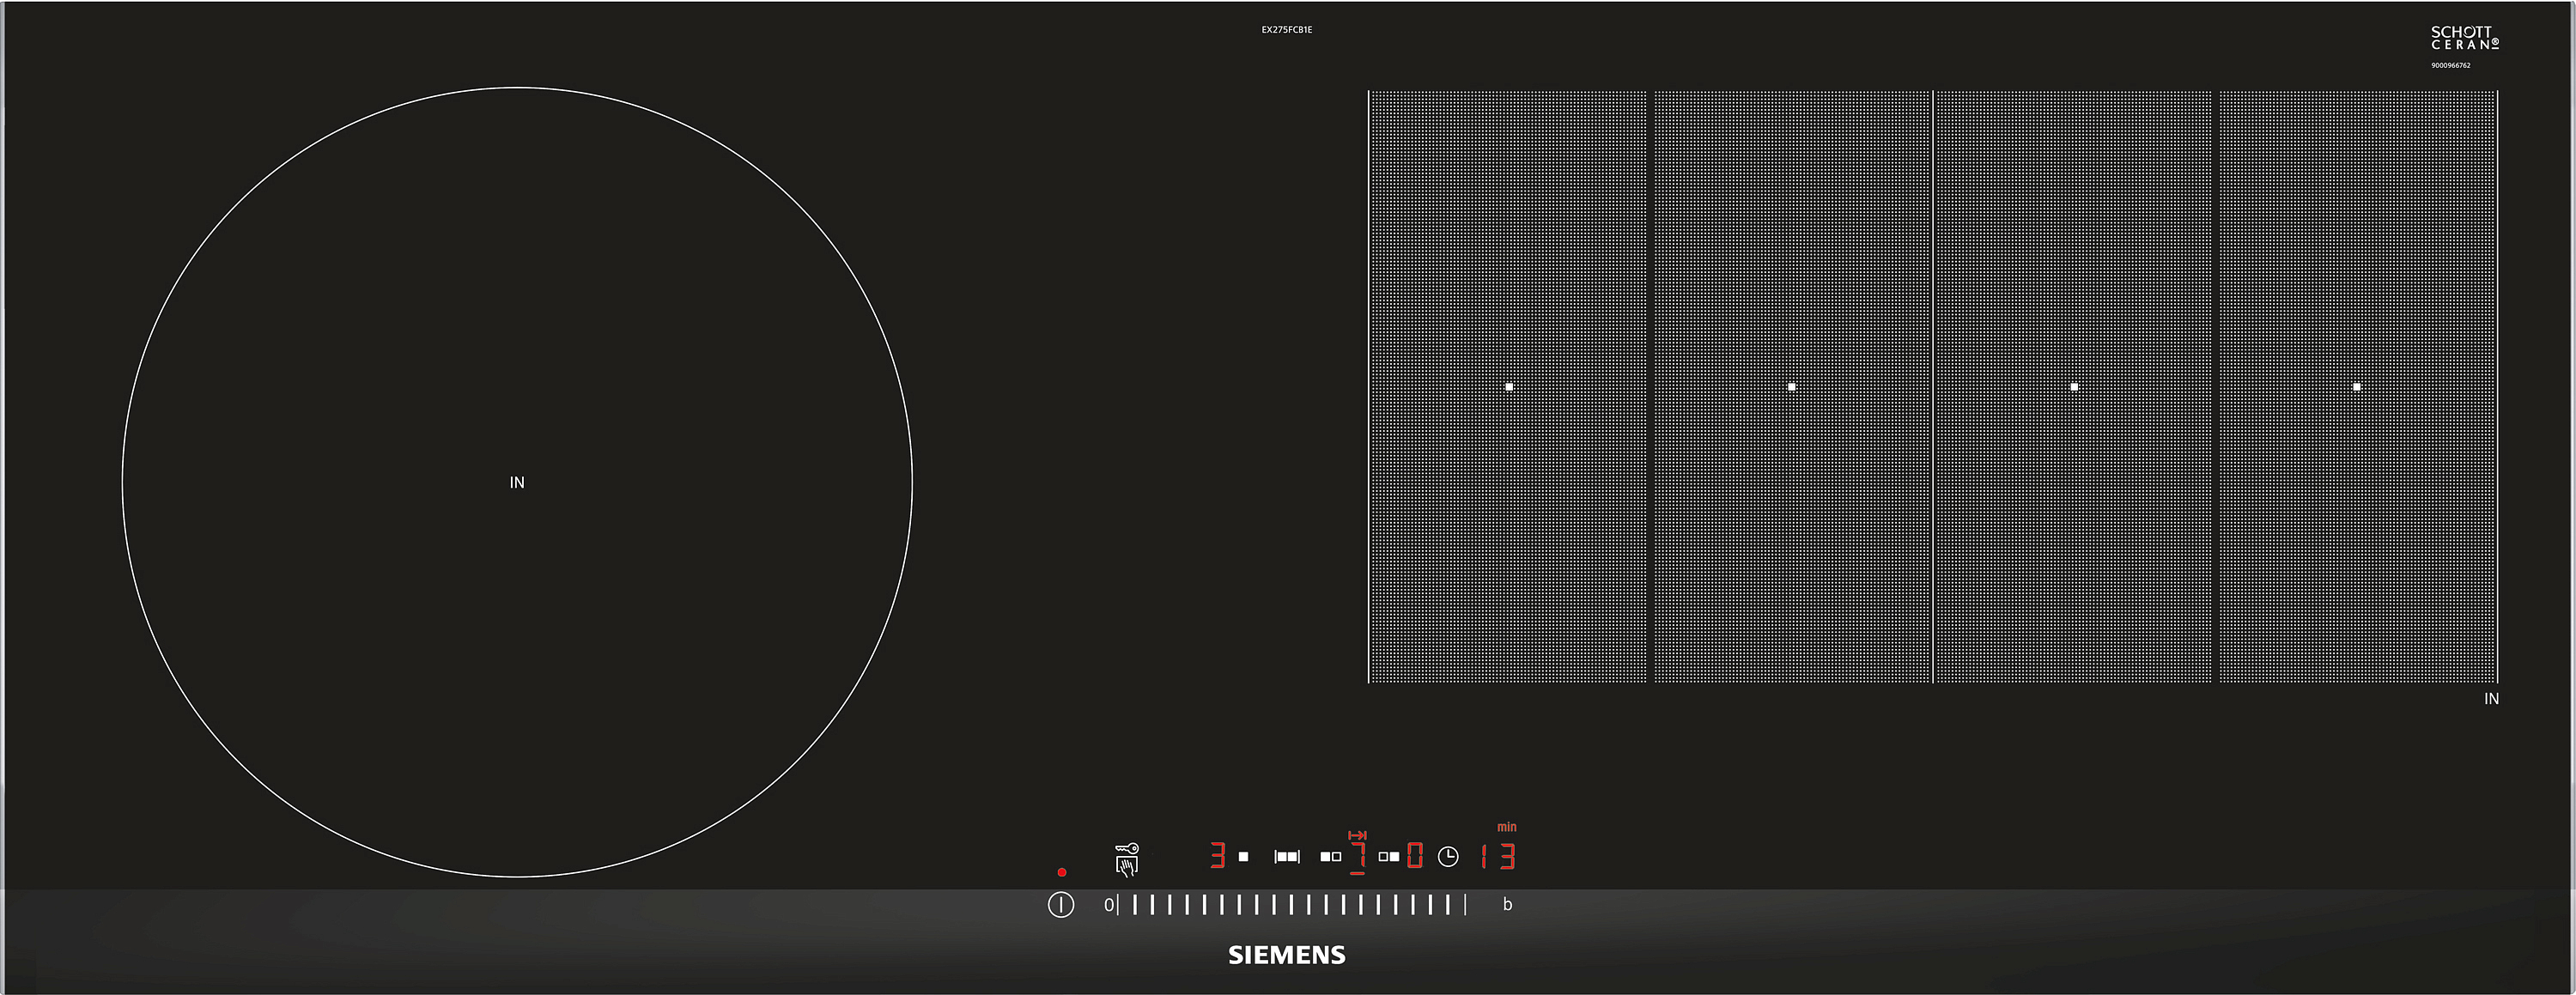2576x995 pixels.
Task: Select the single-square round zone icon
Action: click(1243, 857)
